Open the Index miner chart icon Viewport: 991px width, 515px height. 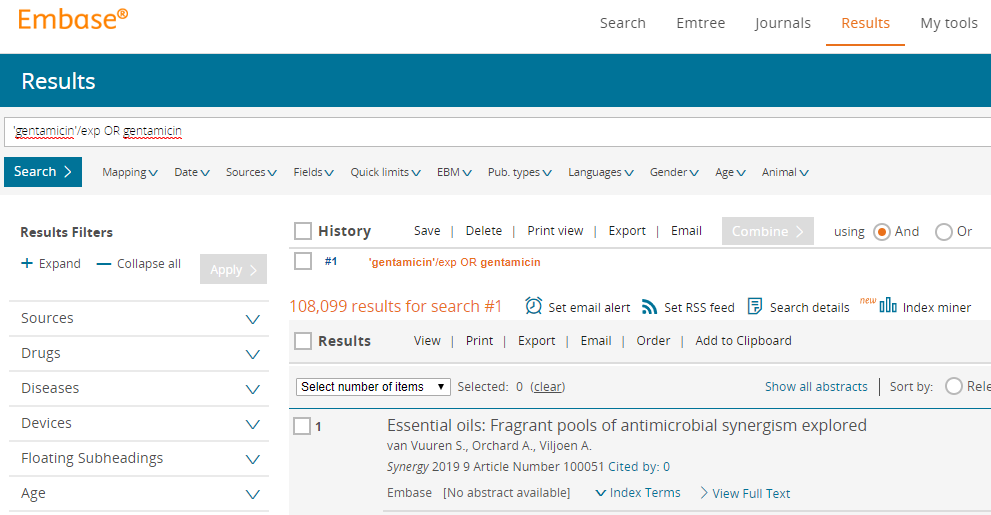pyautogui.click(x=888, y=305)
